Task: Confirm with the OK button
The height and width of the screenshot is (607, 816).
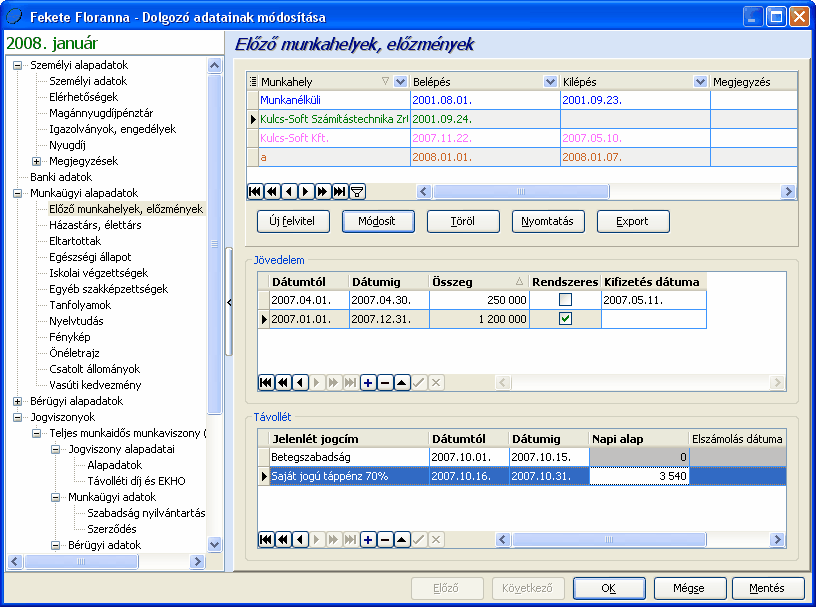Action: point(609,588)
